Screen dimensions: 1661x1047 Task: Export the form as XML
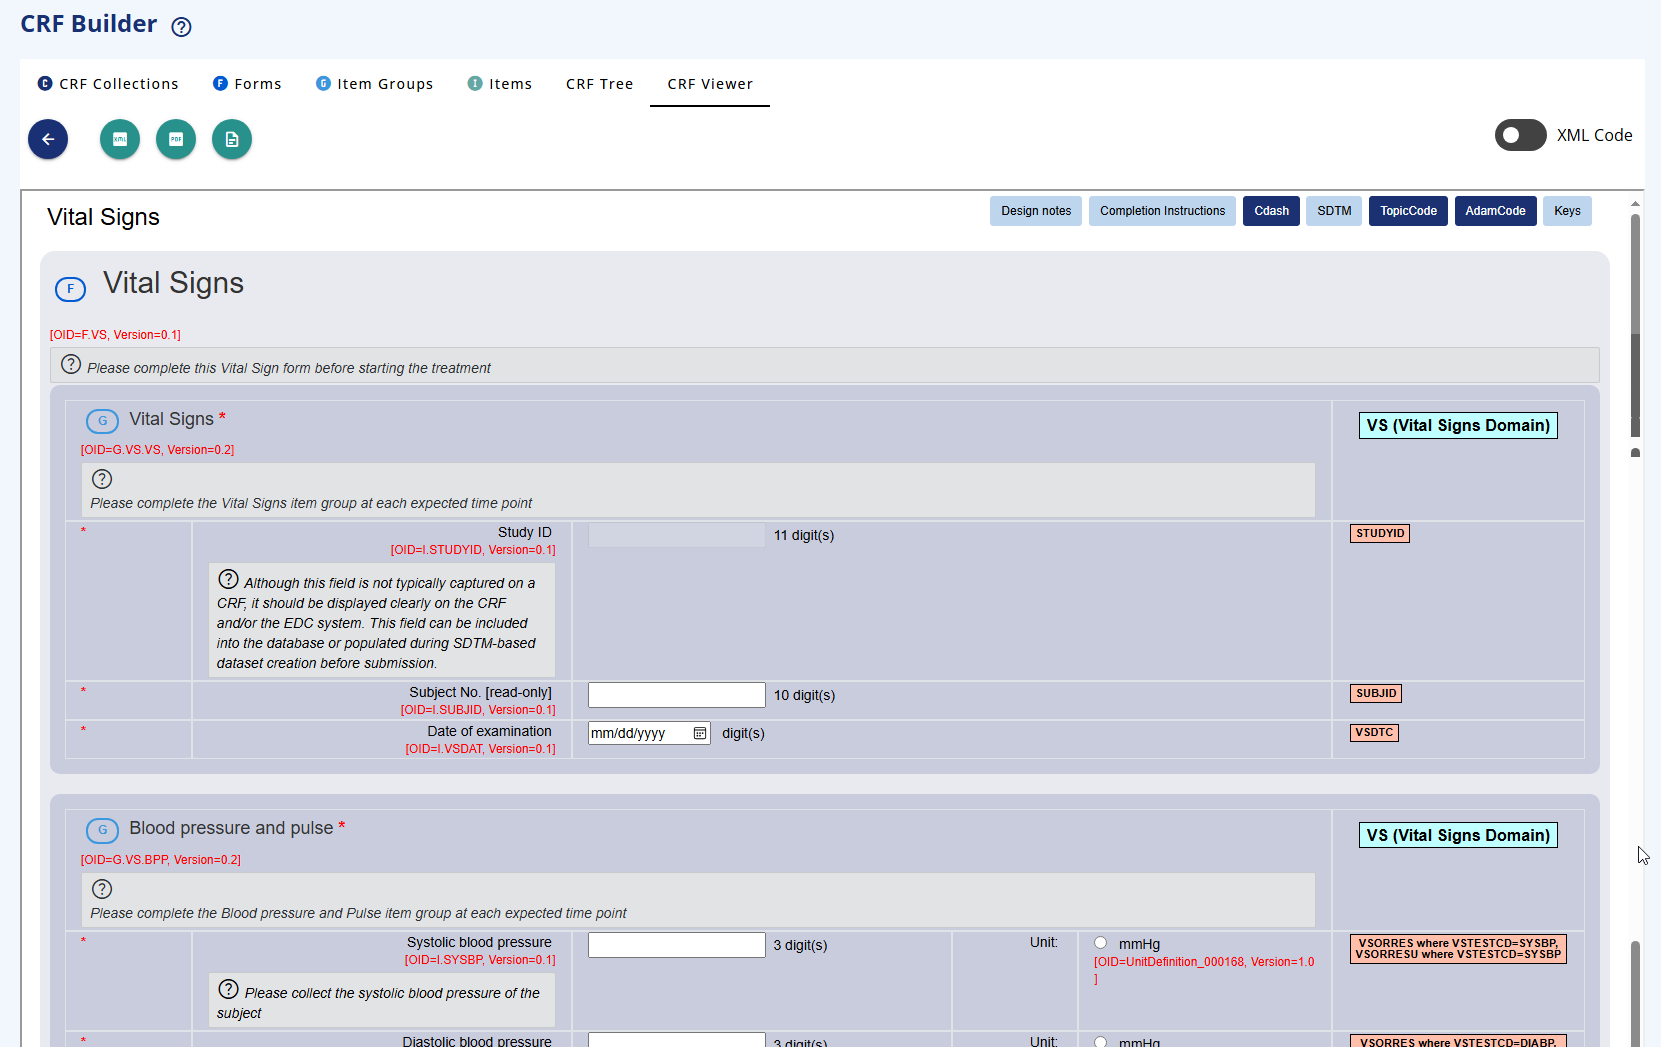tap(119, 139)
